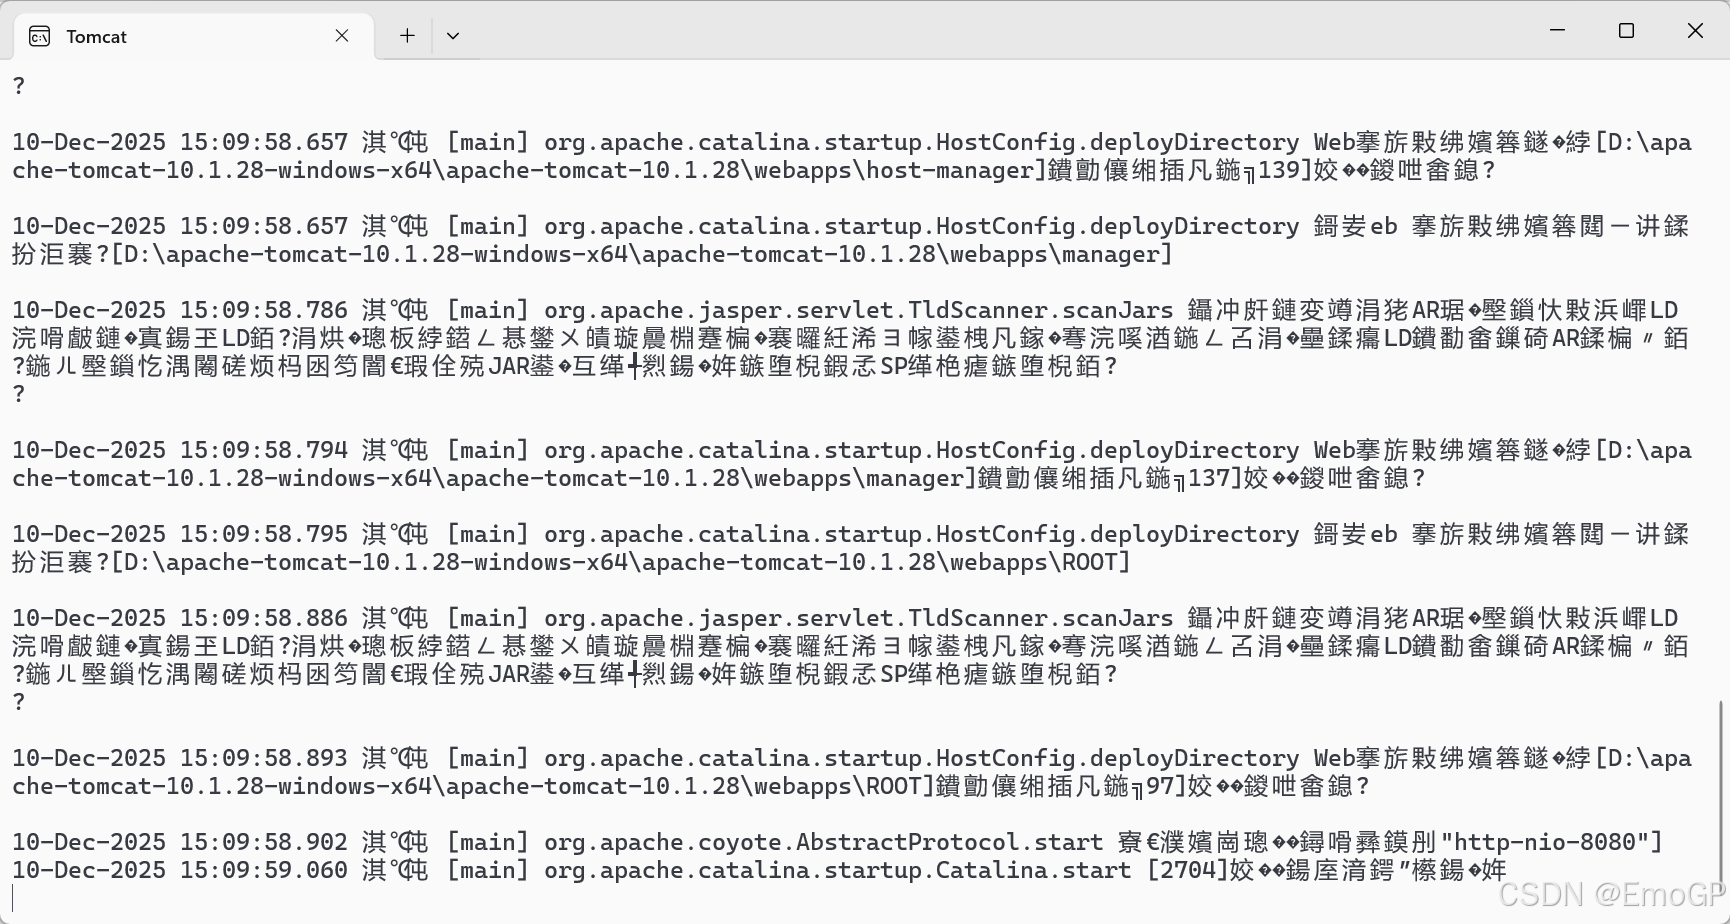Maximize the terminal window

pos(1626,30)
